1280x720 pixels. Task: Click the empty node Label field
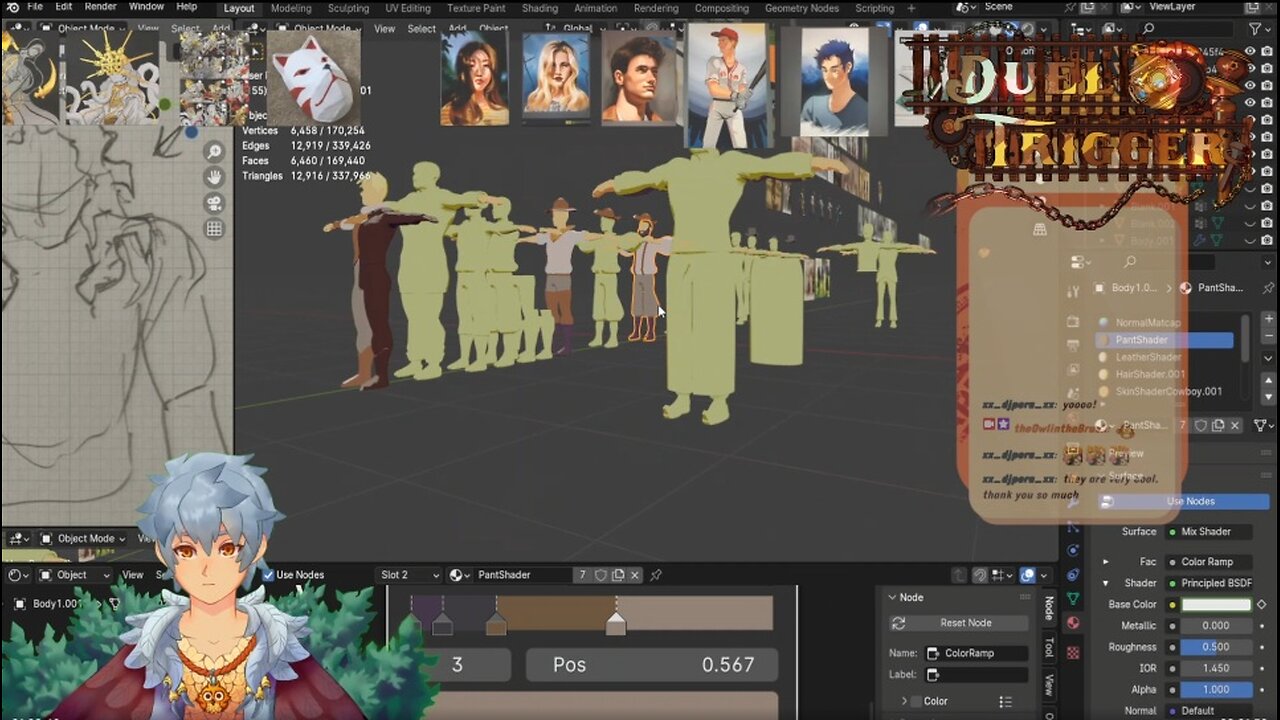point(974,675)
